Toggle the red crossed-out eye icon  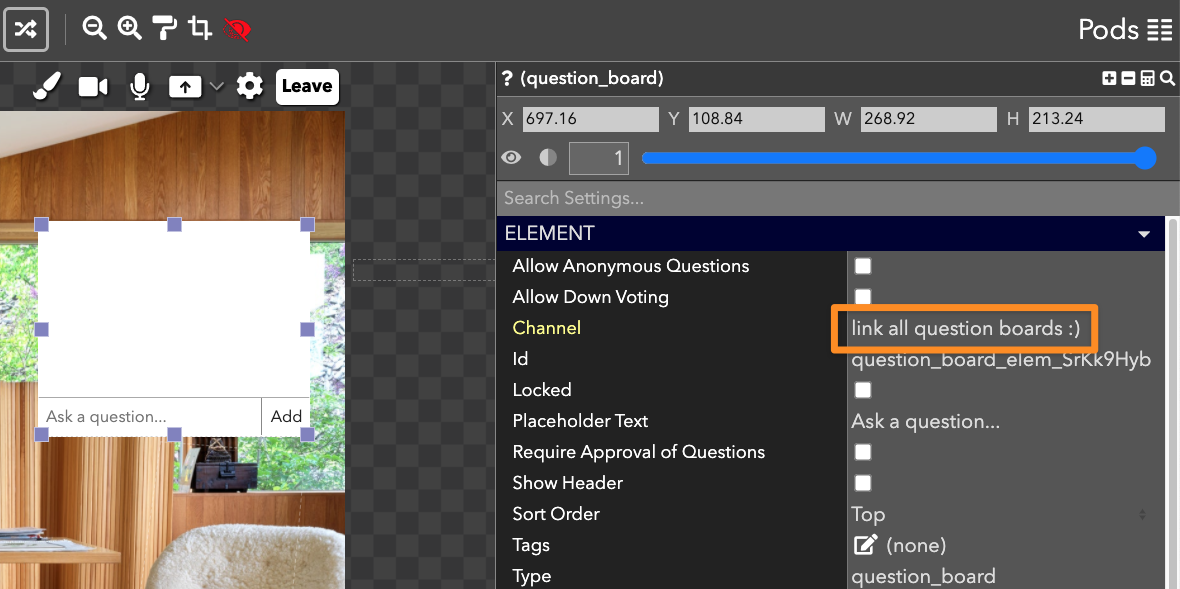pos(237,29)
